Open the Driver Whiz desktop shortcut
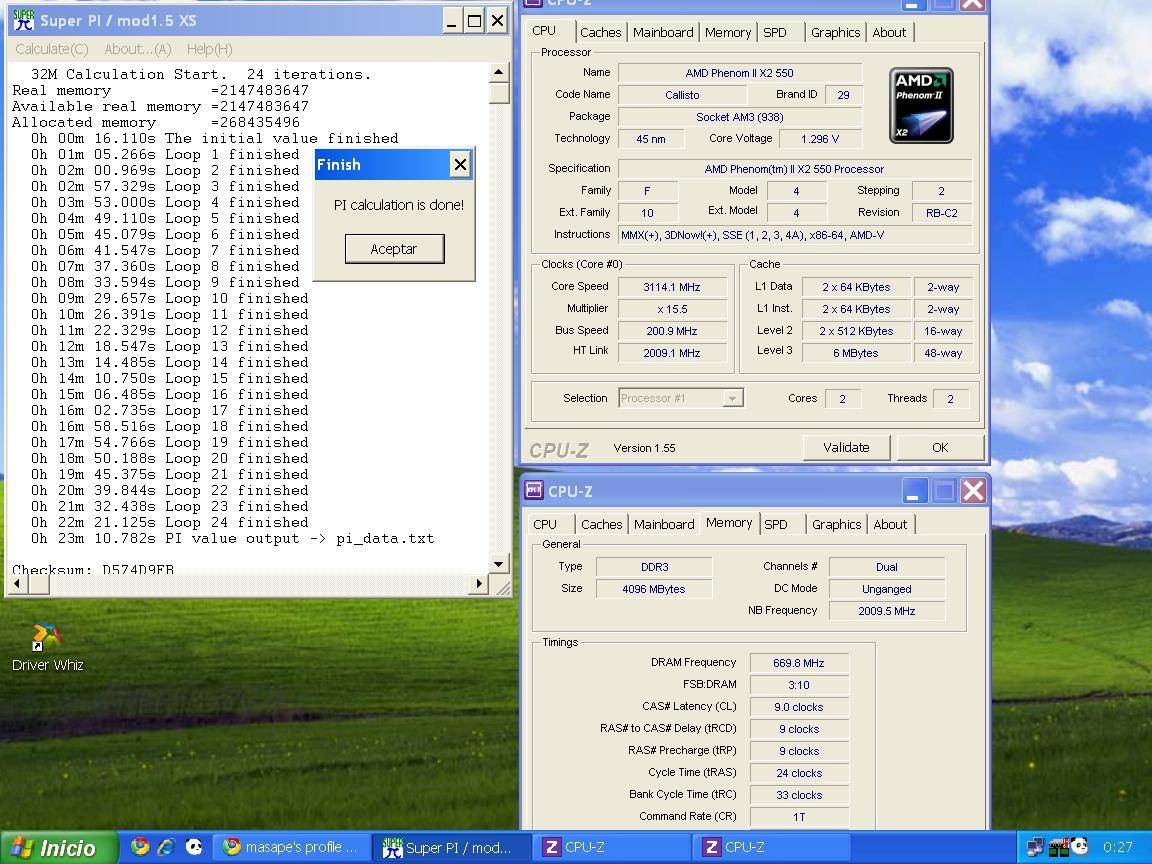This screenshot has height=864, width=1152. [46, 647]
